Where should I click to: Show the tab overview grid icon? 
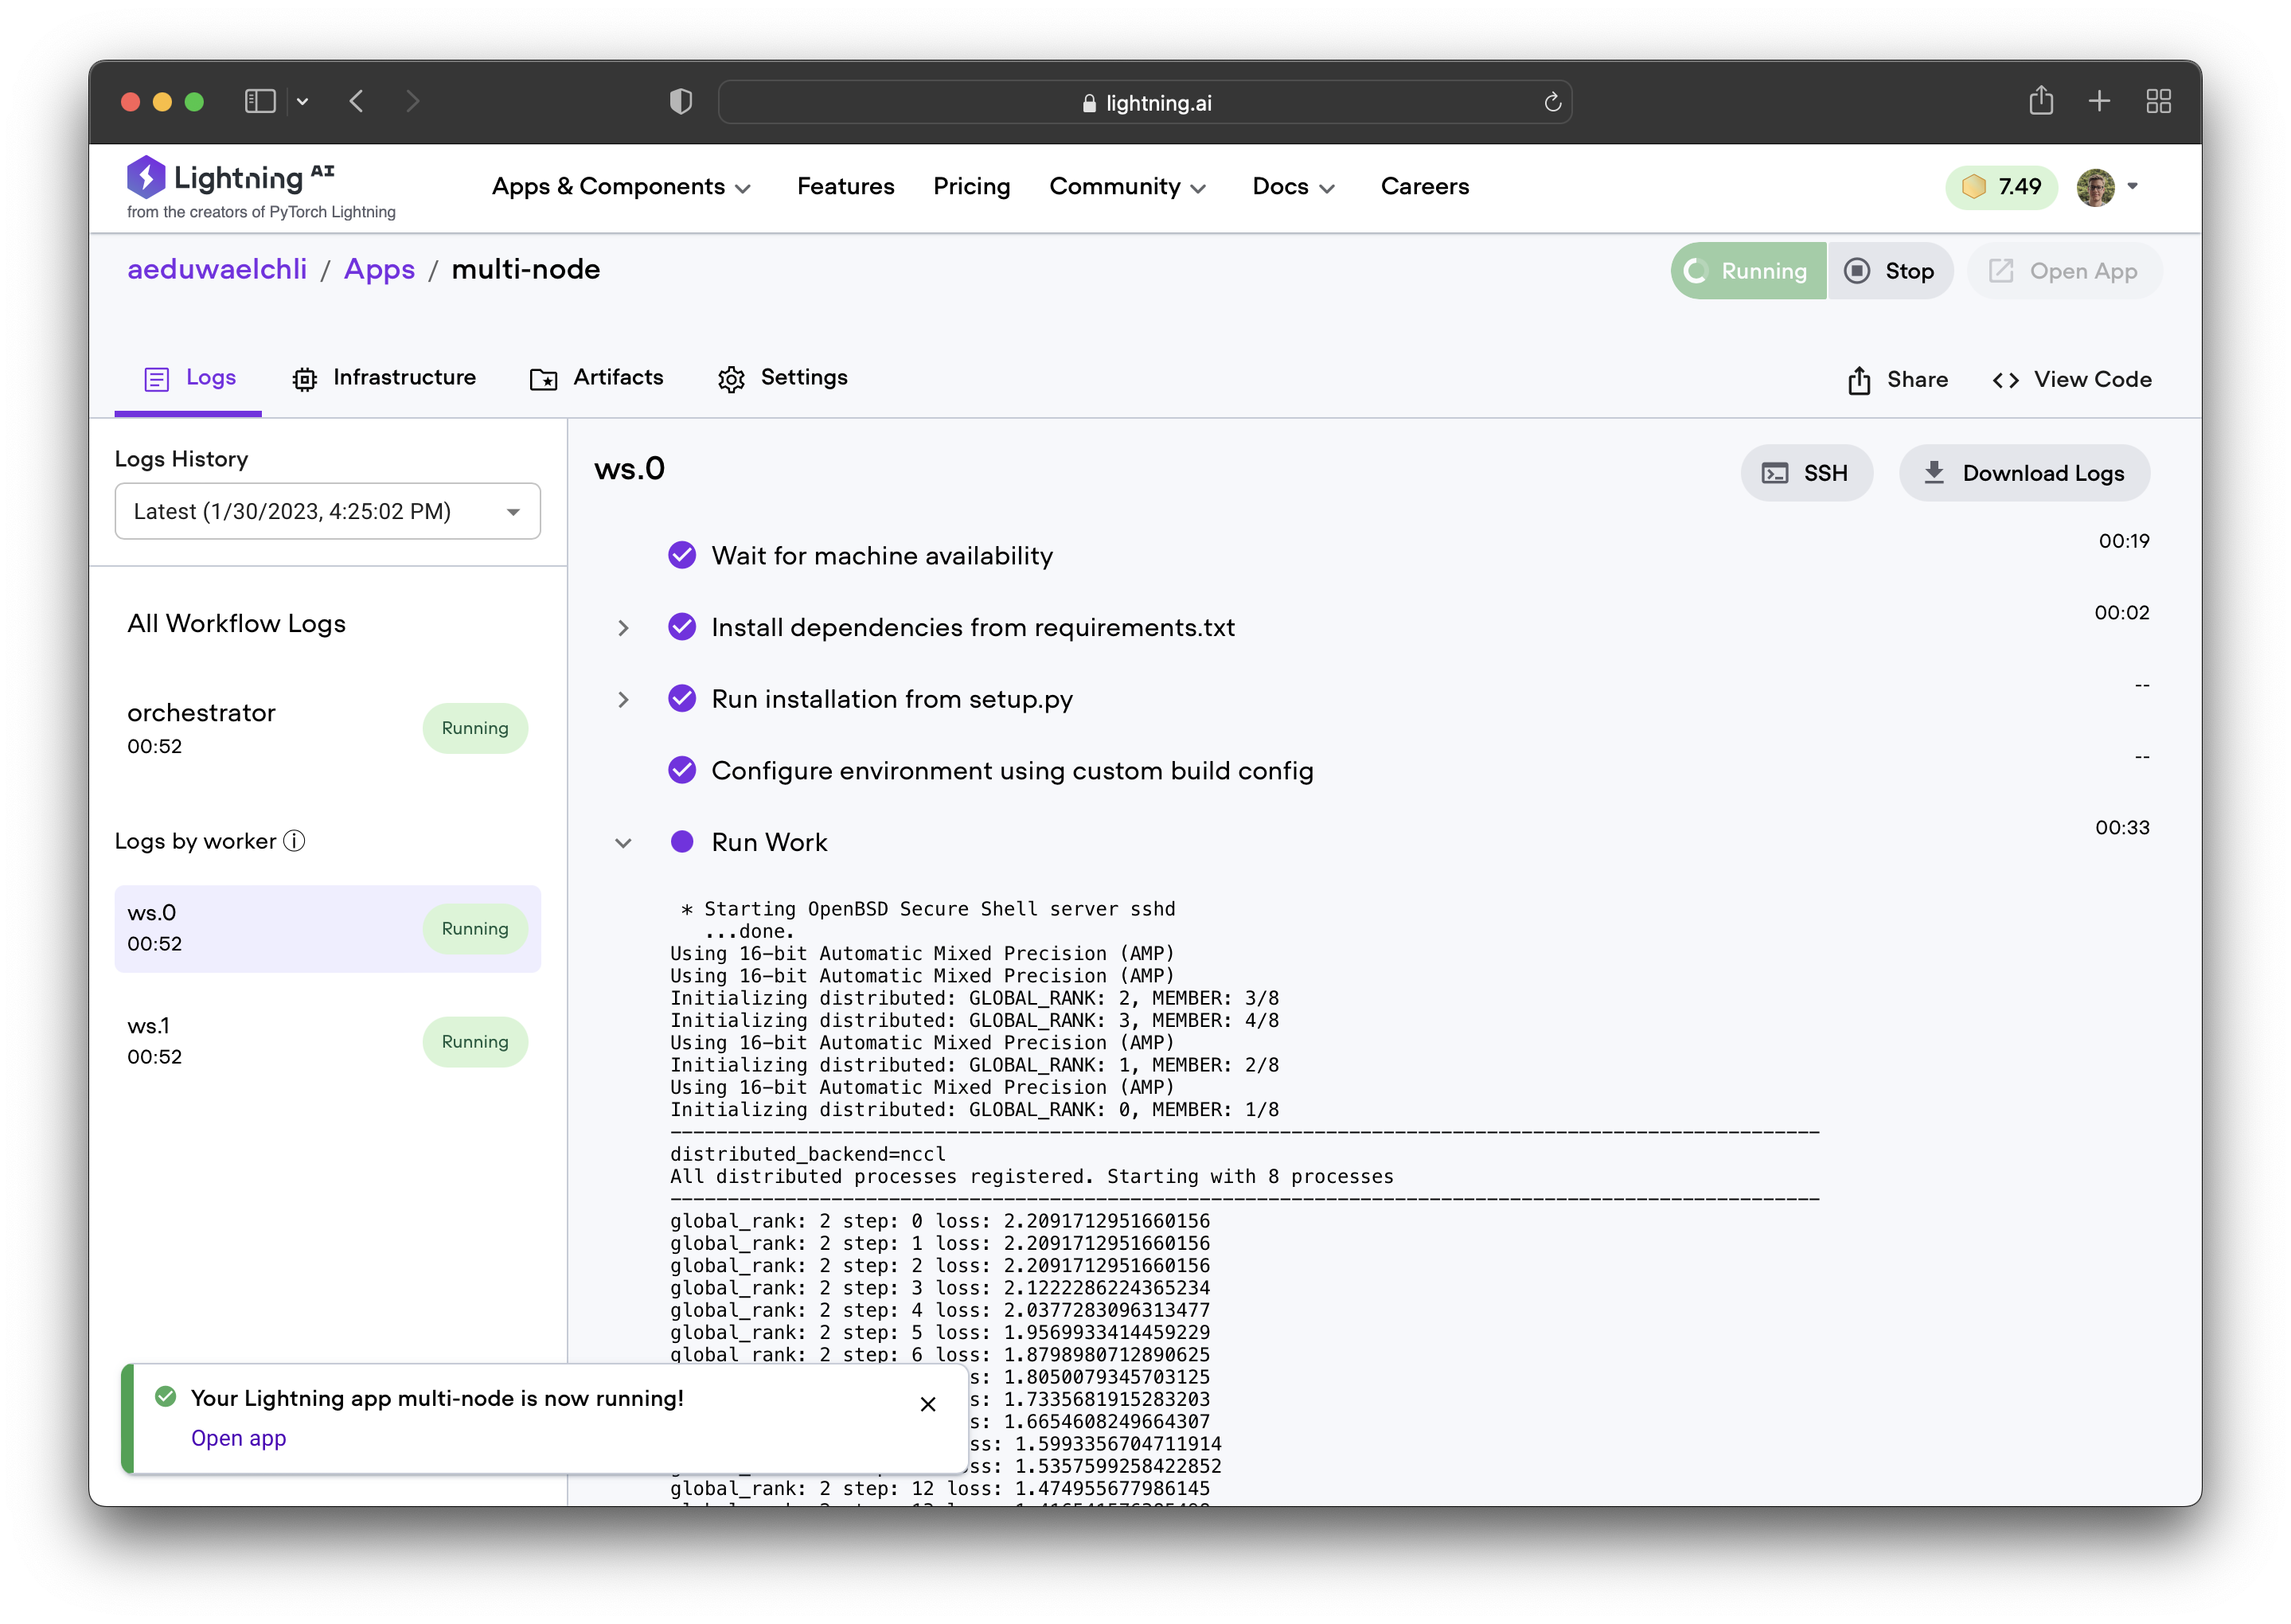pos(2158,101)
